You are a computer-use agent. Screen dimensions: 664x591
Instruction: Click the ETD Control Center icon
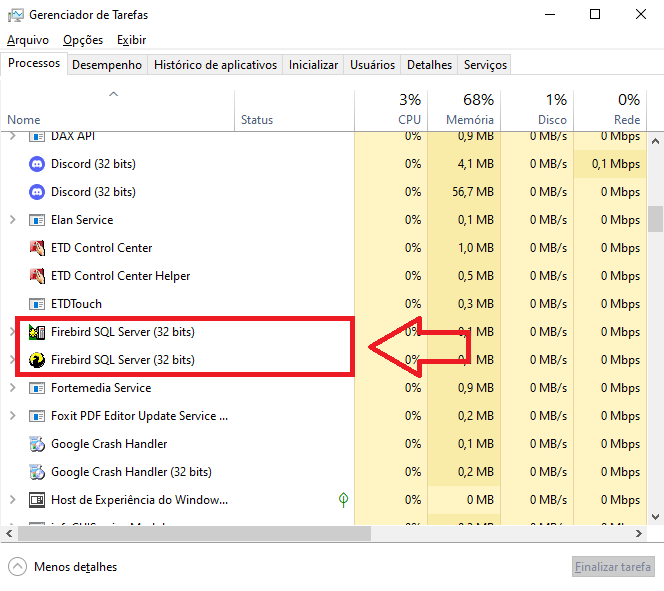37,248
